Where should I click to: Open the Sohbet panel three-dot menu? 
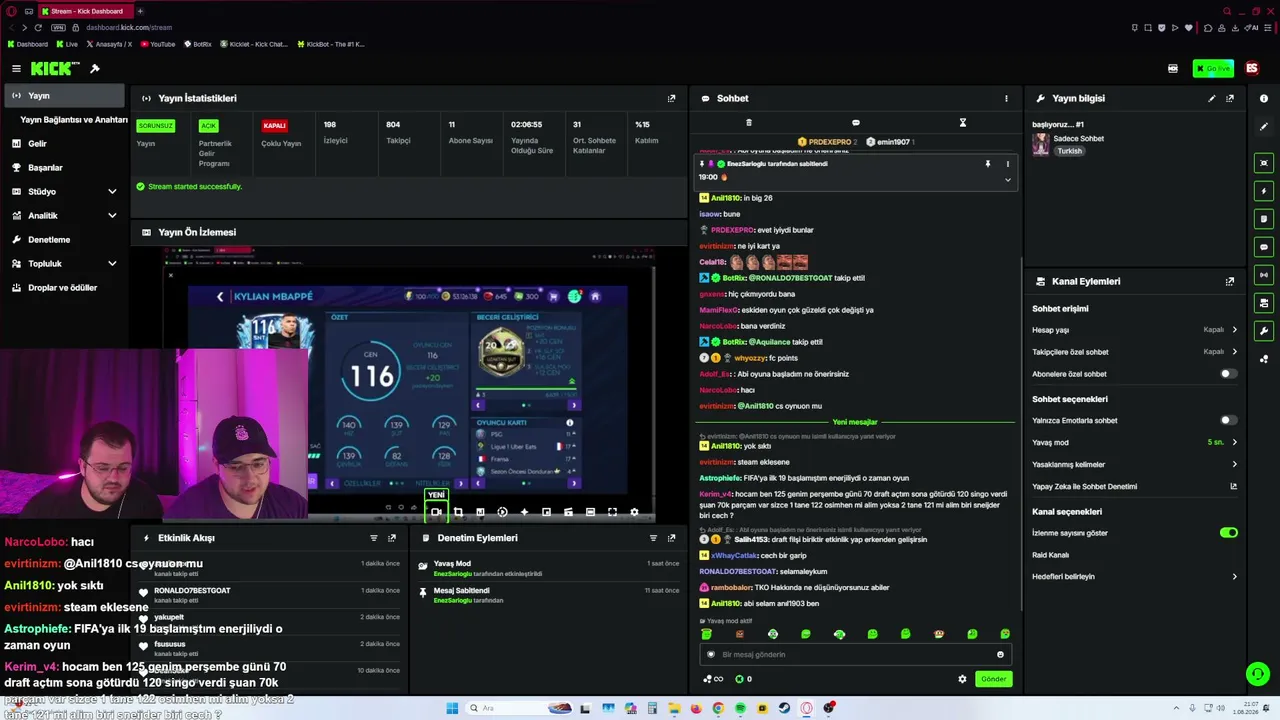1006,98
